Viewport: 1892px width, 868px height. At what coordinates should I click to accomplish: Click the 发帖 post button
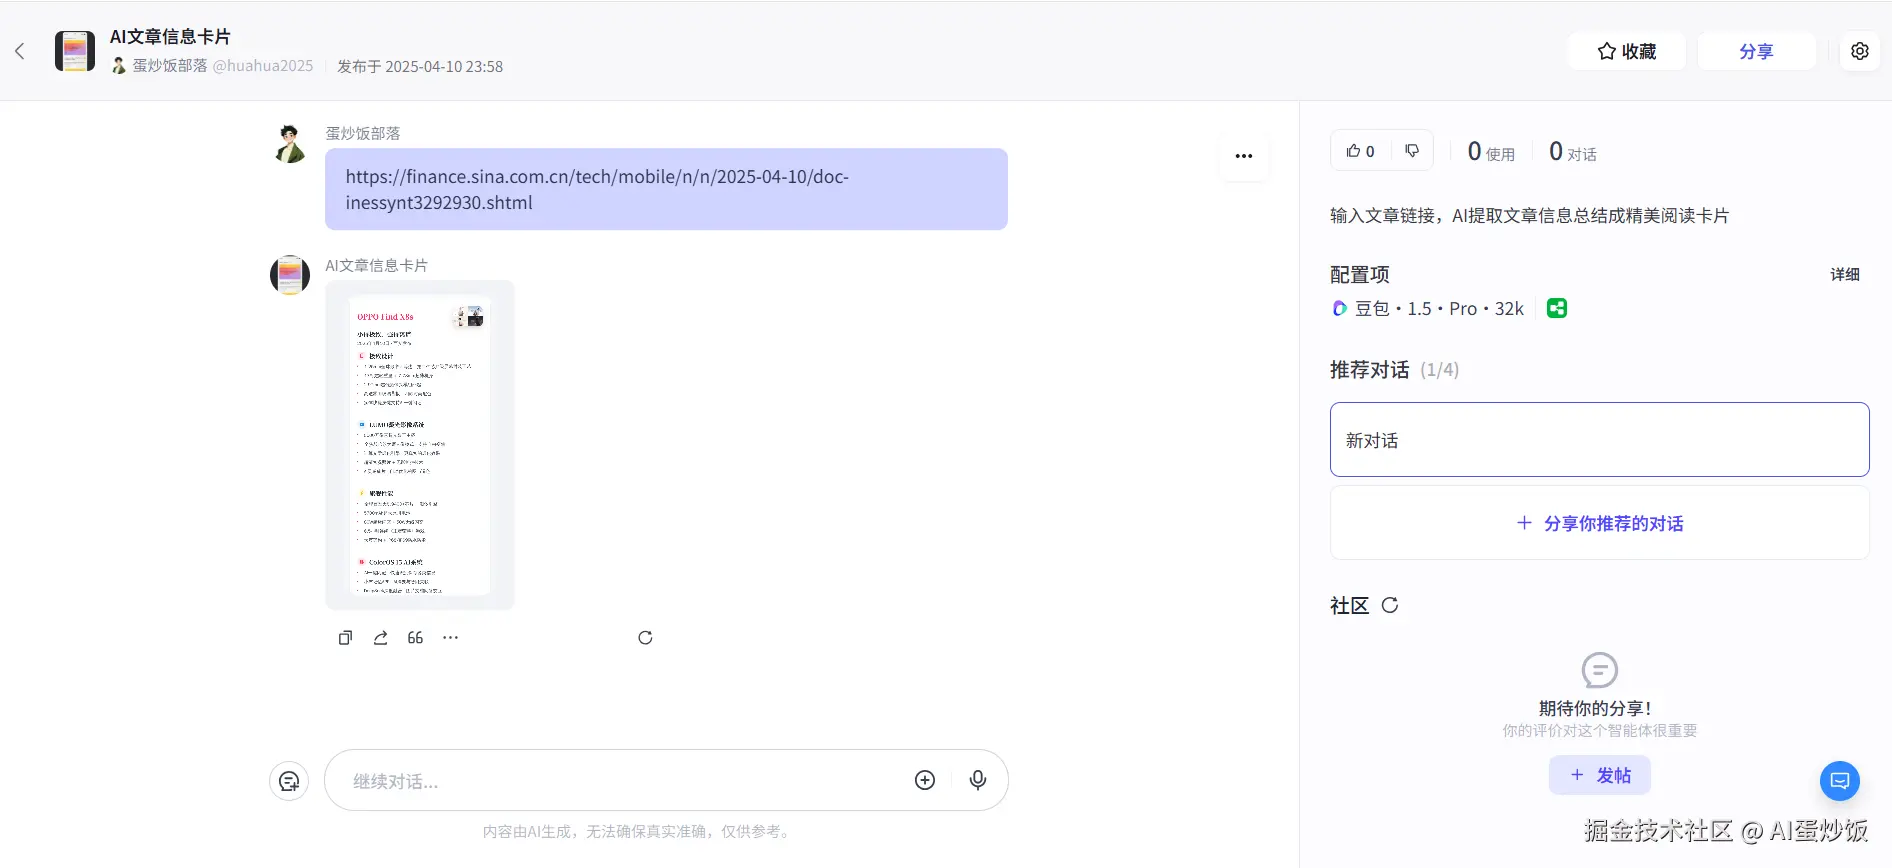pyautogui.click(x=1600, y=775)
